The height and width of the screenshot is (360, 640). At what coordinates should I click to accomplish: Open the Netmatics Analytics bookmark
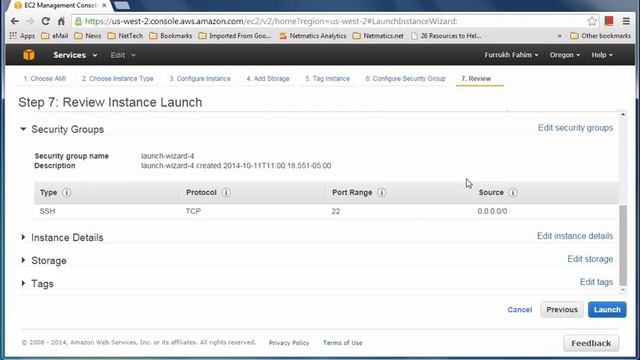click(313, 36)
